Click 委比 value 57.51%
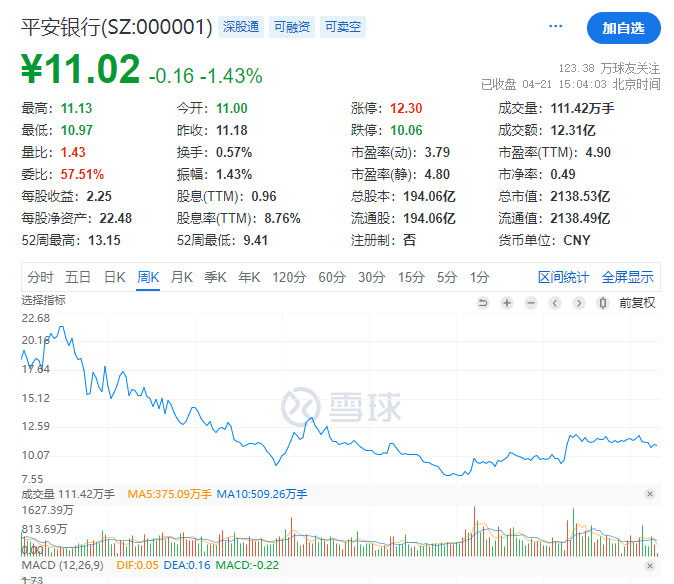 pos(82,174)
